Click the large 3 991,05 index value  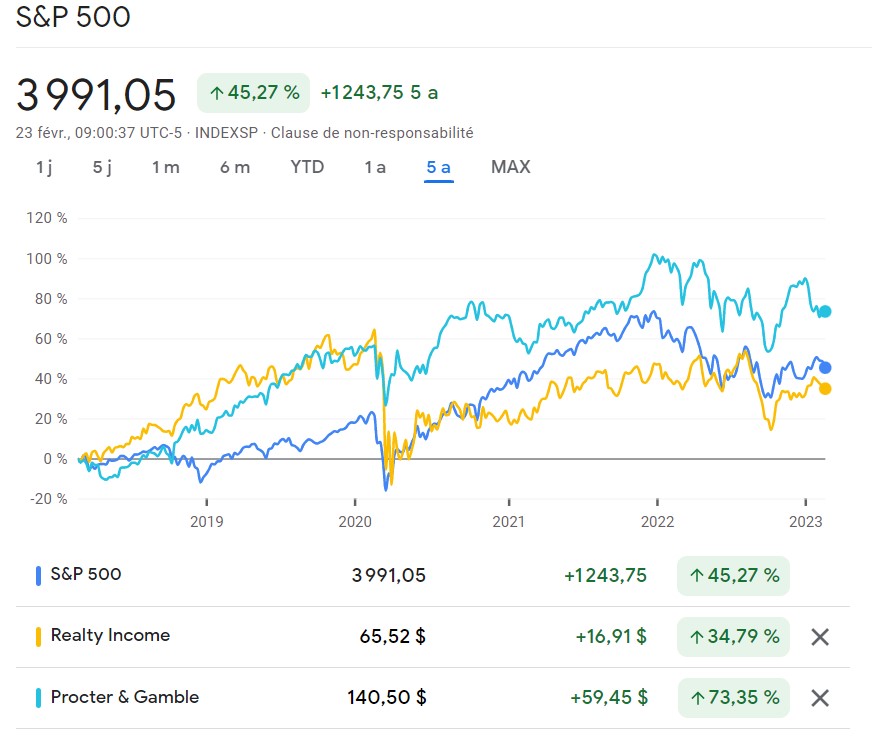[96, 95]
